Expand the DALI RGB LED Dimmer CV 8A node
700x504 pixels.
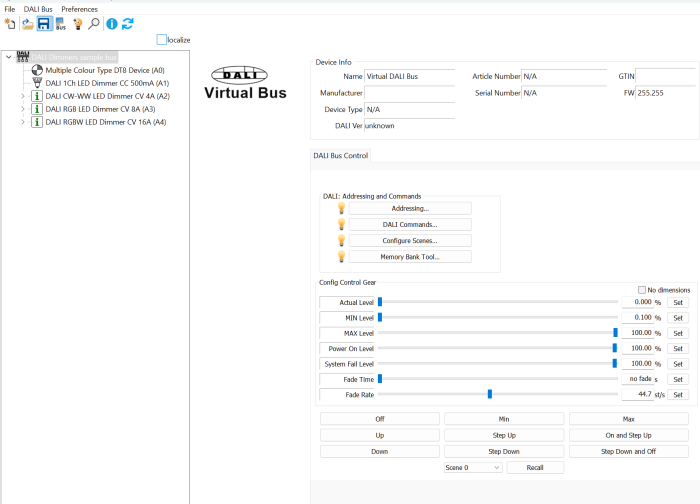click(23, 109)
